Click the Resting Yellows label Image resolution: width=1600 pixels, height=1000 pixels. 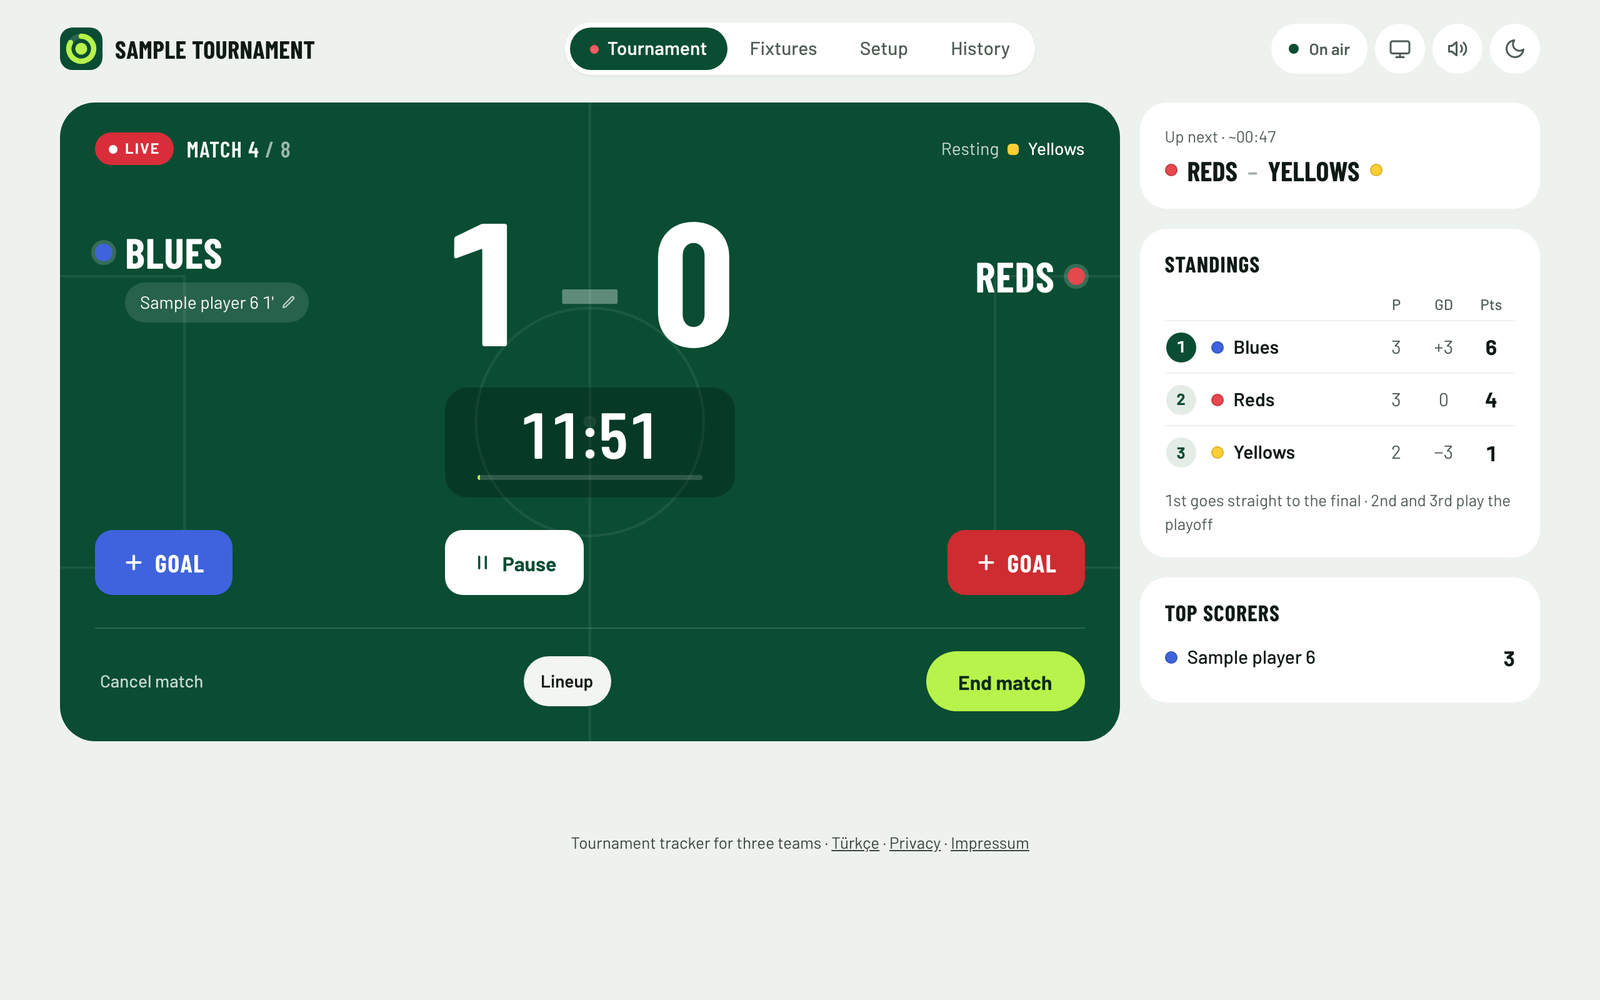point(1012,149)
